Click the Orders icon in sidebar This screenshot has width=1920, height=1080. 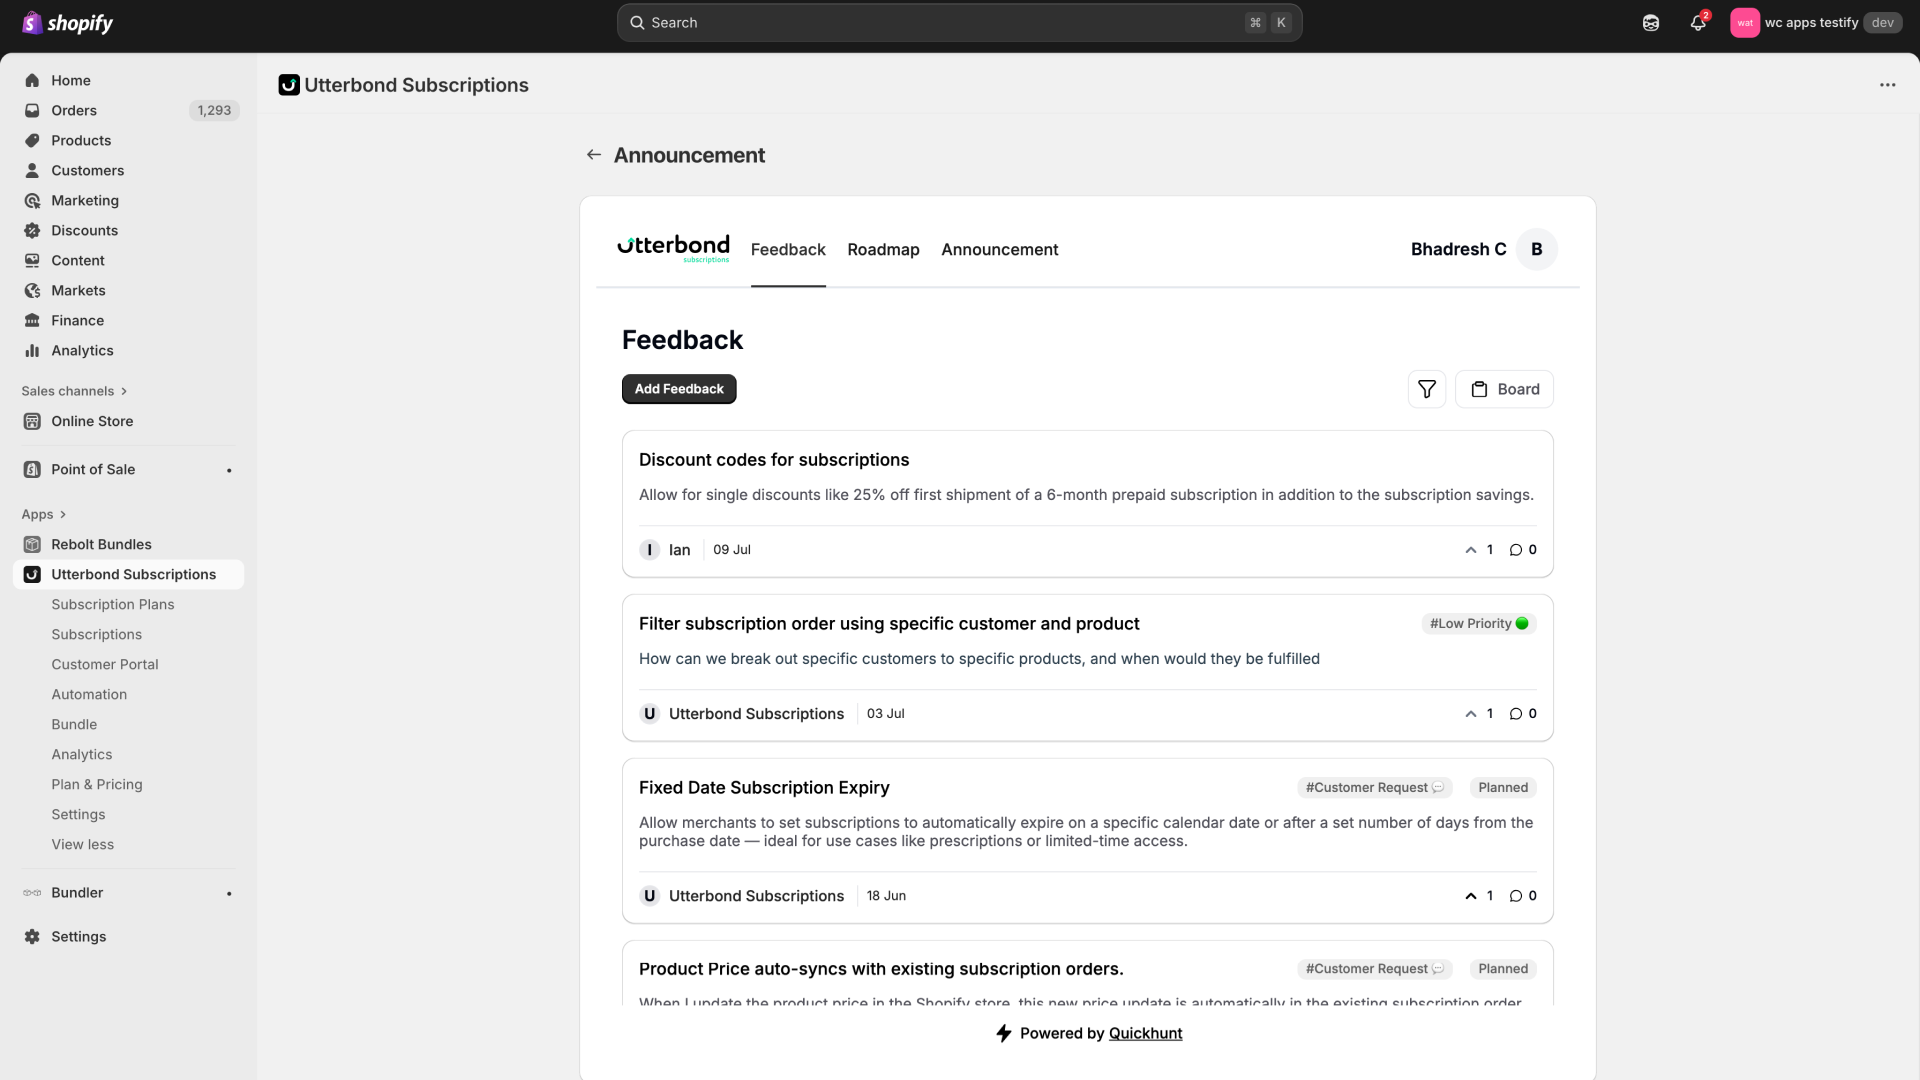[32, 110]
